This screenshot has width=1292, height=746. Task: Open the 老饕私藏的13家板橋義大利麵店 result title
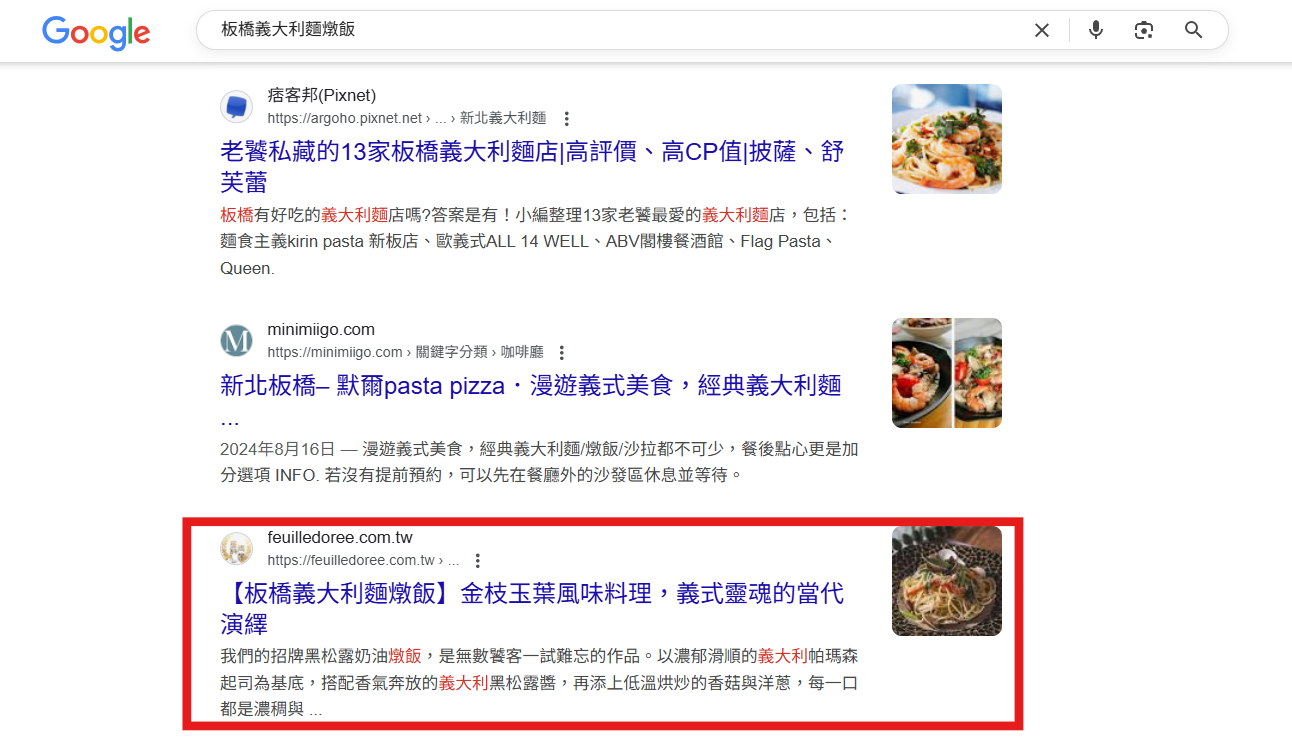pyautogui.click(x=532, y=167)
